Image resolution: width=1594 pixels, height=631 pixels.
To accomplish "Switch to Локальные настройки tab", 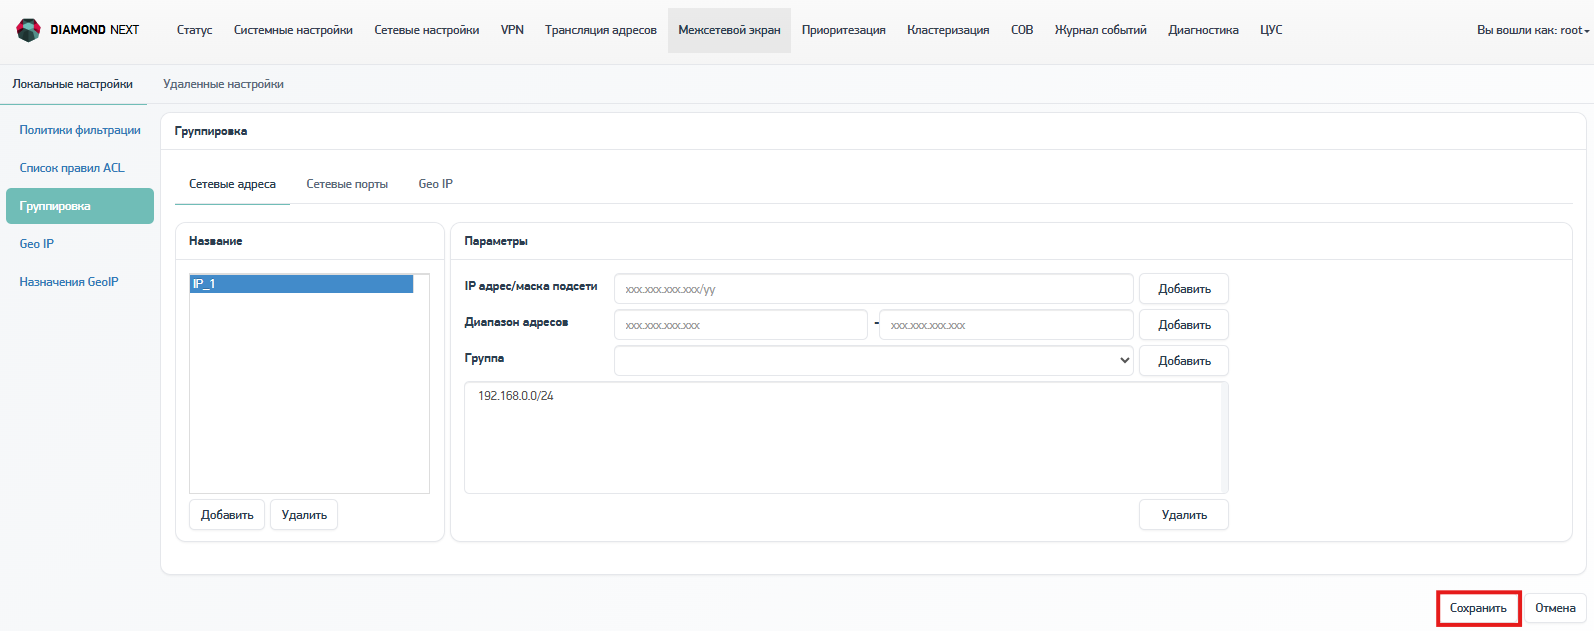I will 73,84.
